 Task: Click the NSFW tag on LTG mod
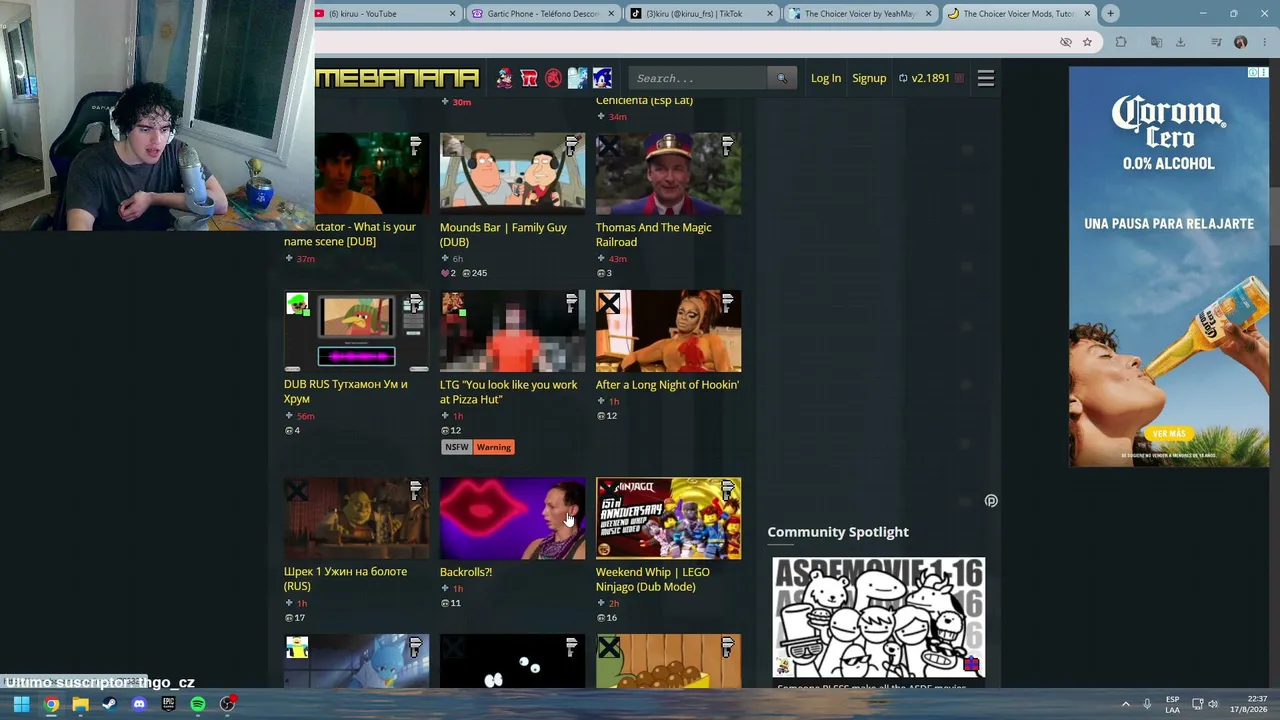point(457,447)
